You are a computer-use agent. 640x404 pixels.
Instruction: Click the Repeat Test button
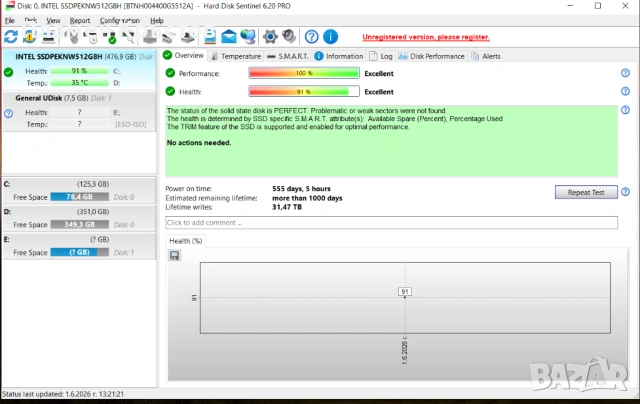(586, 192)
